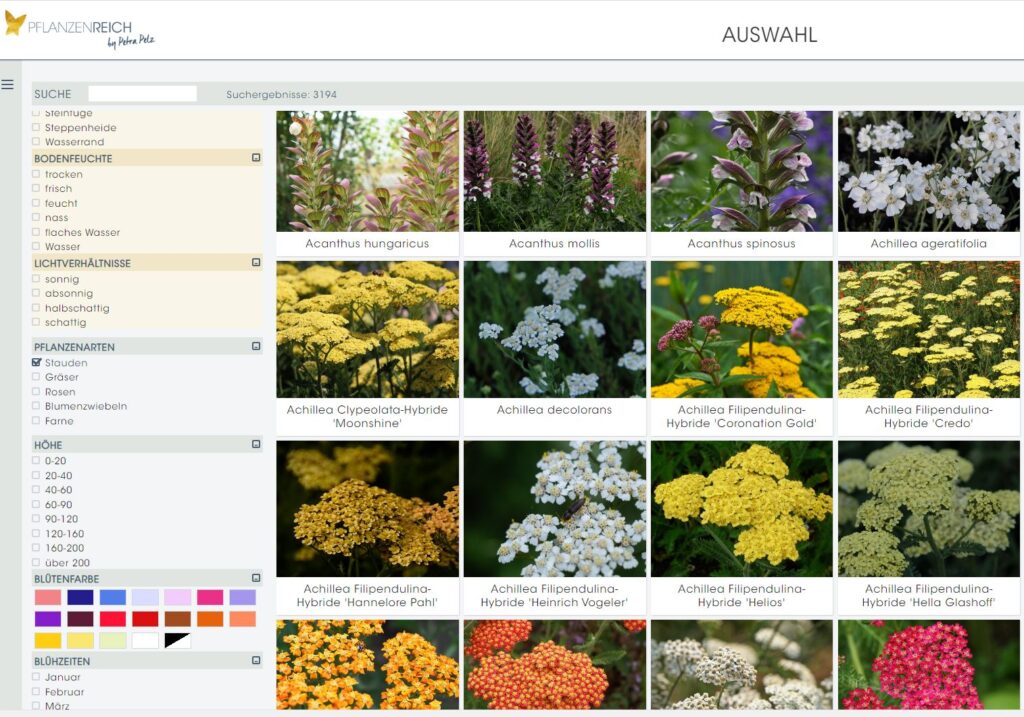Click the 'Heinrich Vogeler' plant name link
This screenshot has width=1024, height=717.
(554, 596)
